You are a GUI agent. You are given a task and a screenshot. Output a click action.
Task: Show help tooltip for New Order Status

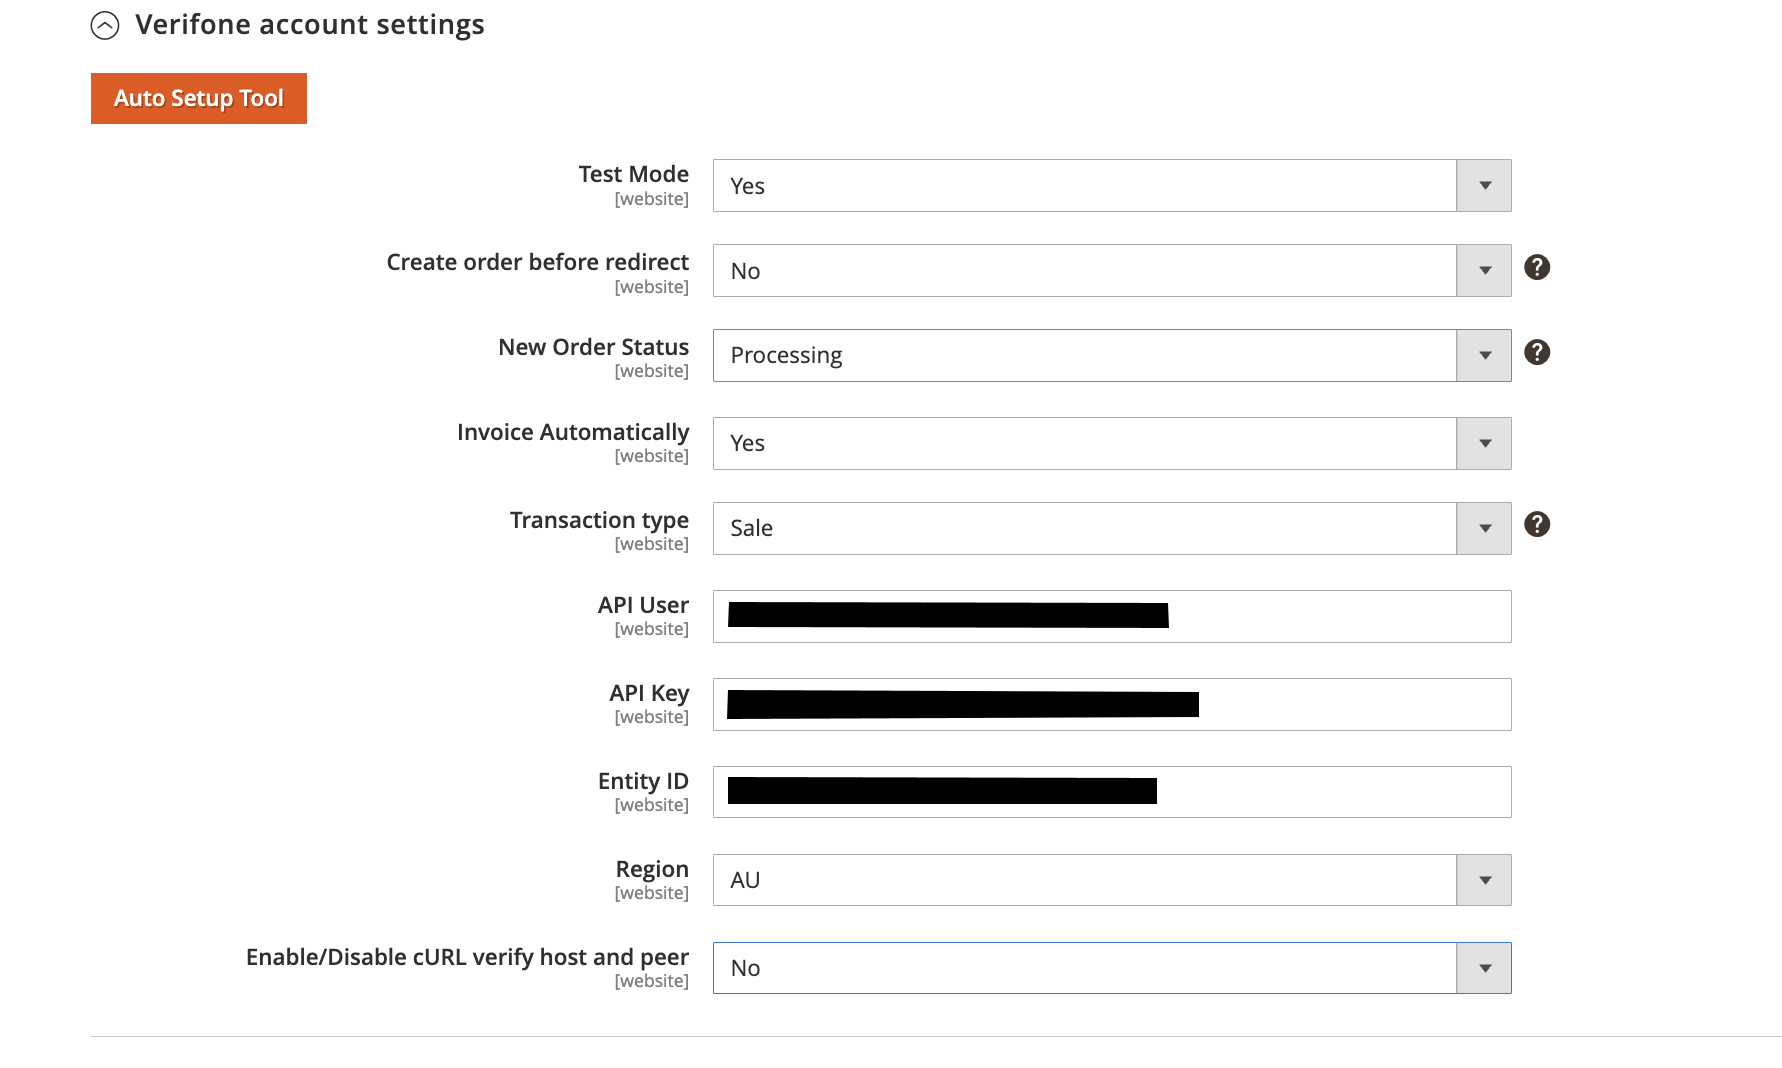tap(1537, 352)
